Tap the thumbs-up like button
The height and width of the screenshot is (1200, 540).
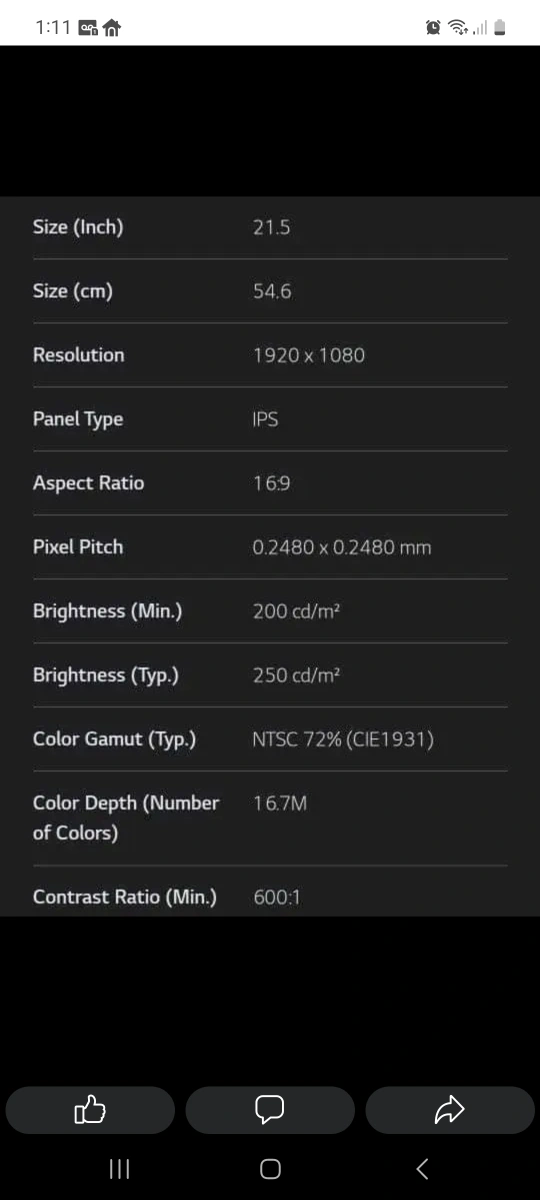pos(90,1109)
